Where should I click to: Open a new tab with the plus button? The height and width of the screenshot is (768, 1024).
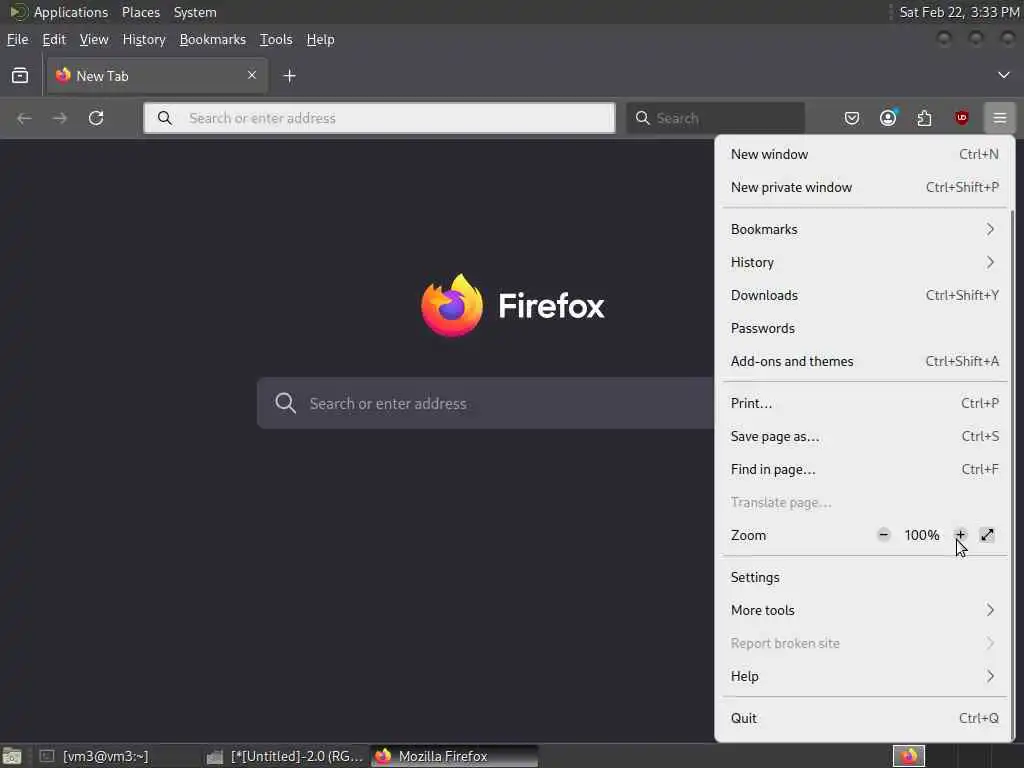click(x=289, y=76)
